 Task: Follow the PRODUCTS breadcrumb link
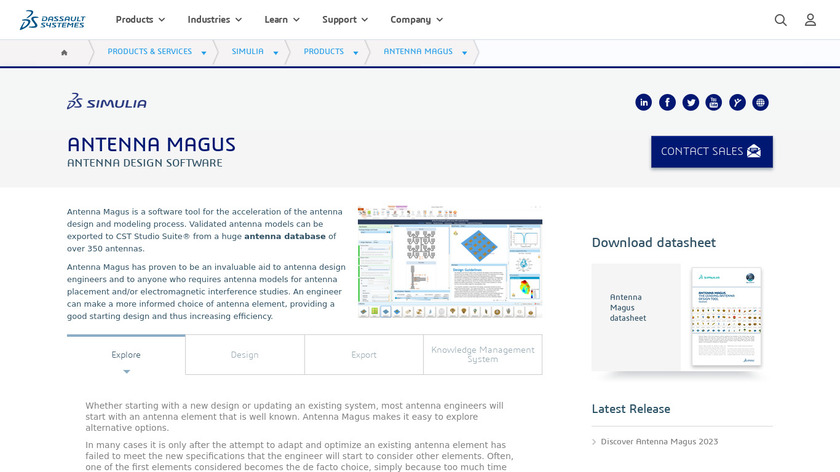[324, 51]
